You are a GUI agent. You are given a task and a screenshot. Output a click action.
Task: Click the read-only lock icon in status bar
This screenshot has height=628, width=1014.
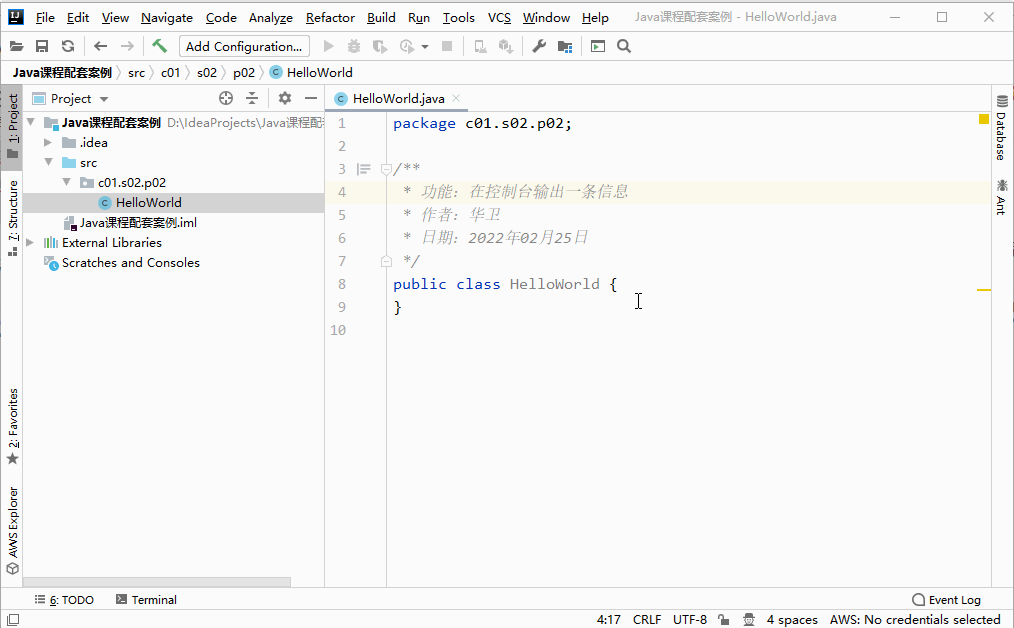click(724, 620)
